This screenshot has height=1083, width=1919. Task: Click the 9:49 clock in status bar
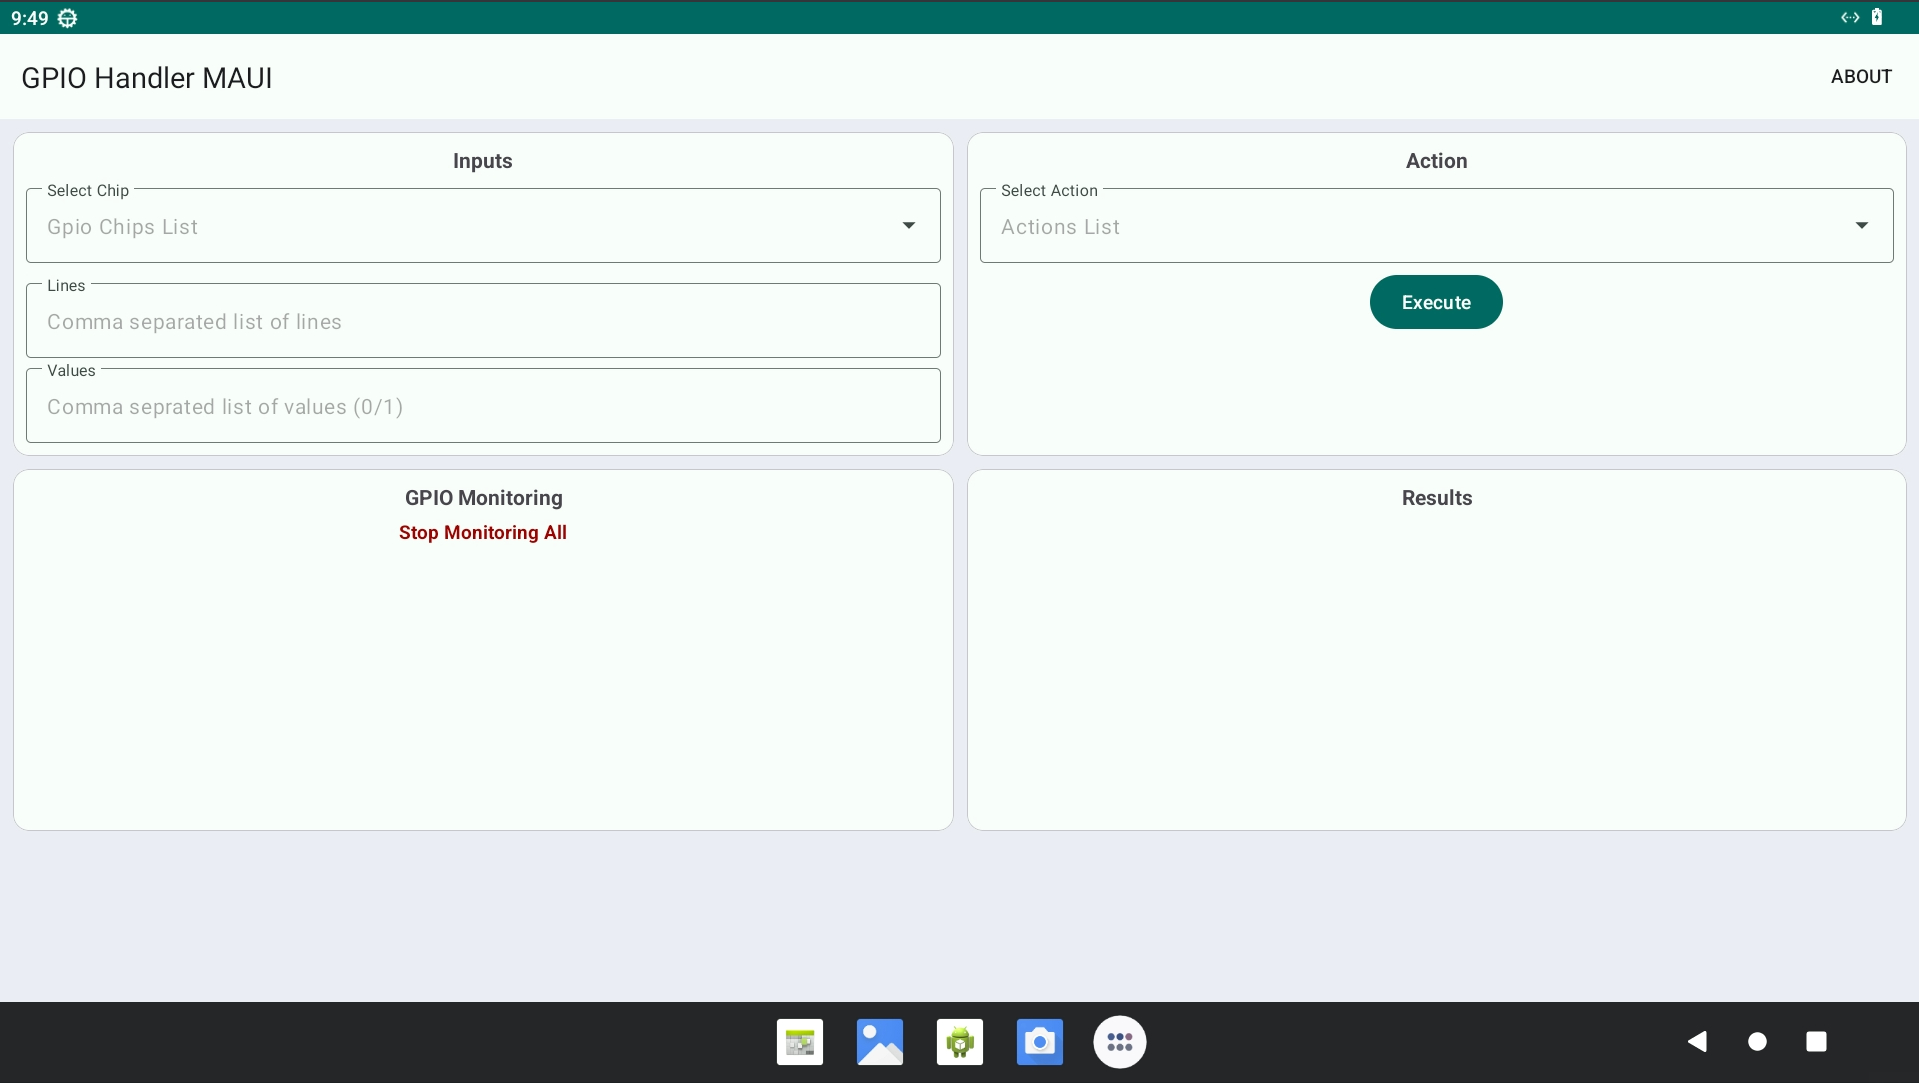coord(30,18)
